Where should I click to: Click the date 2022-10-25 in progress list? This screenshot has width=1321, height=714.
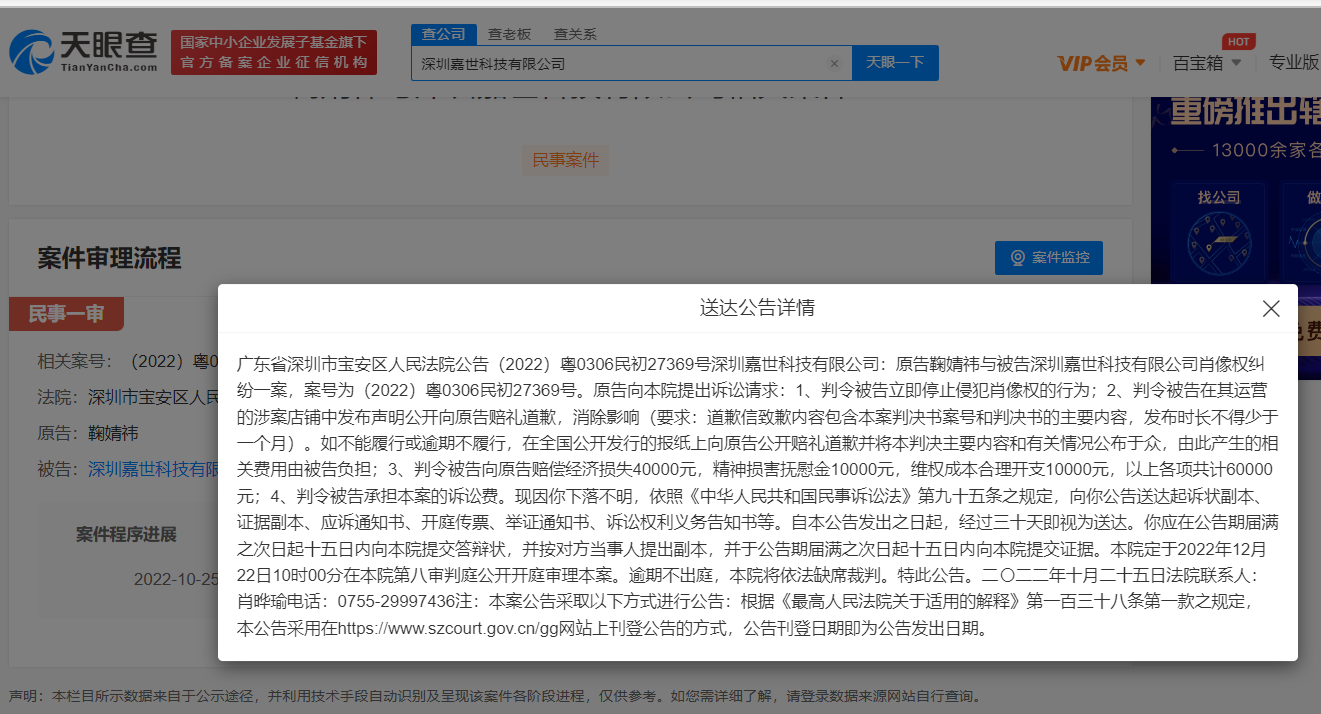pyautogui.click(x=176, y=579)
